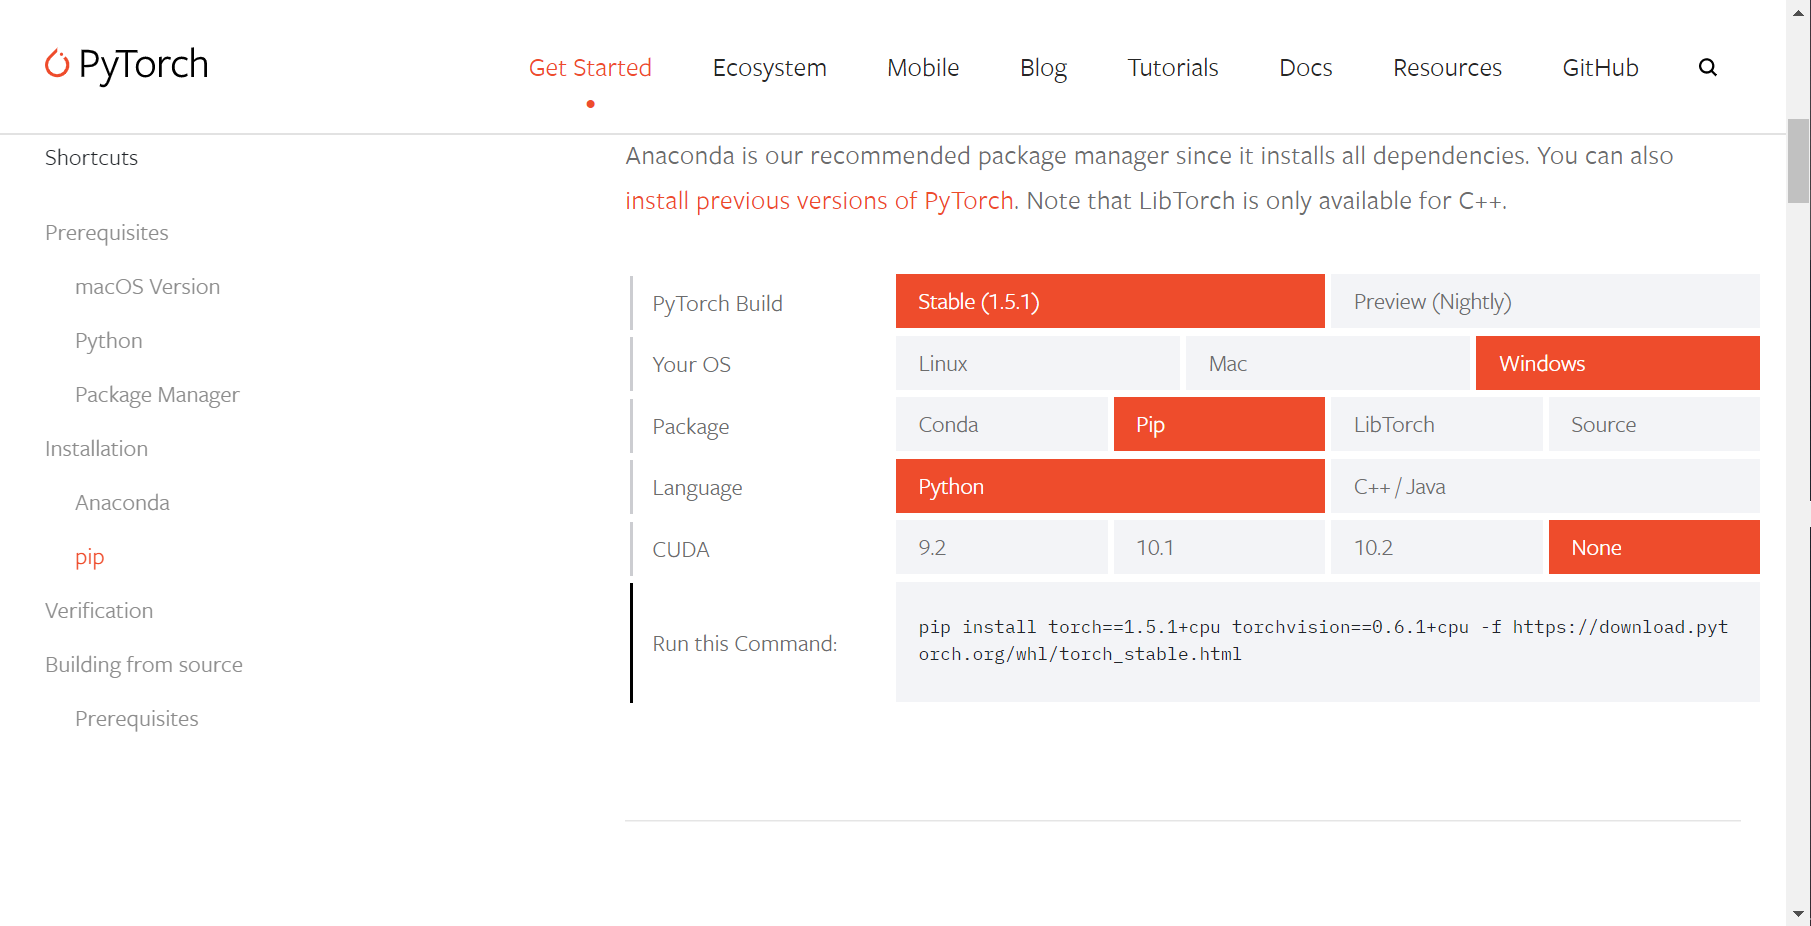Choose Python as the language
This screenshot has height=926, width=1811.
(1110, 486)
